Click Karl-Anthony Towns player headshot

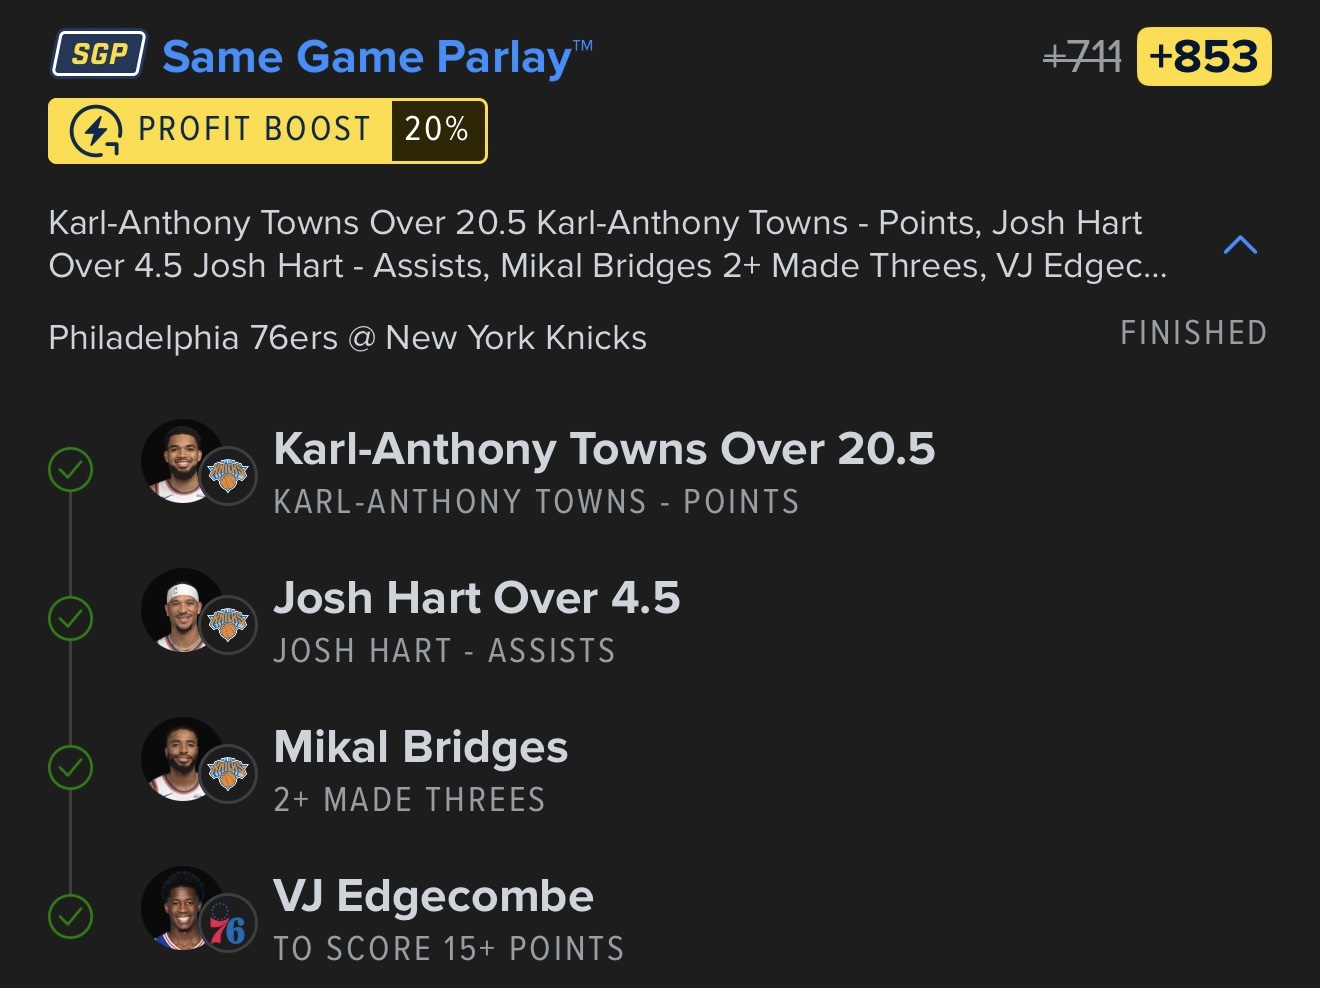(x=181, y=460)
